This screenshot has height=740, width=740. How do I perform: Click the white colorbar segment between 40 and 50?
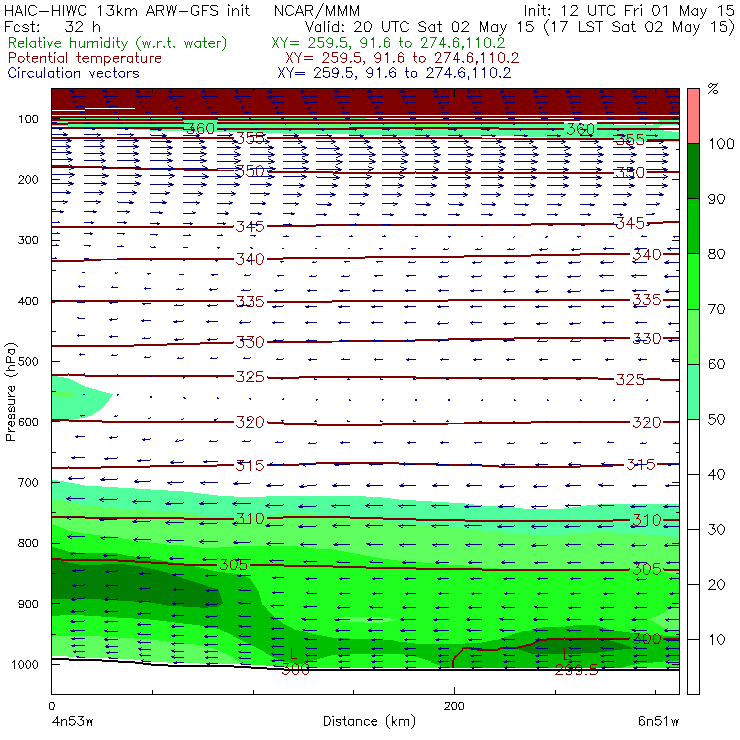coord(693,446)
